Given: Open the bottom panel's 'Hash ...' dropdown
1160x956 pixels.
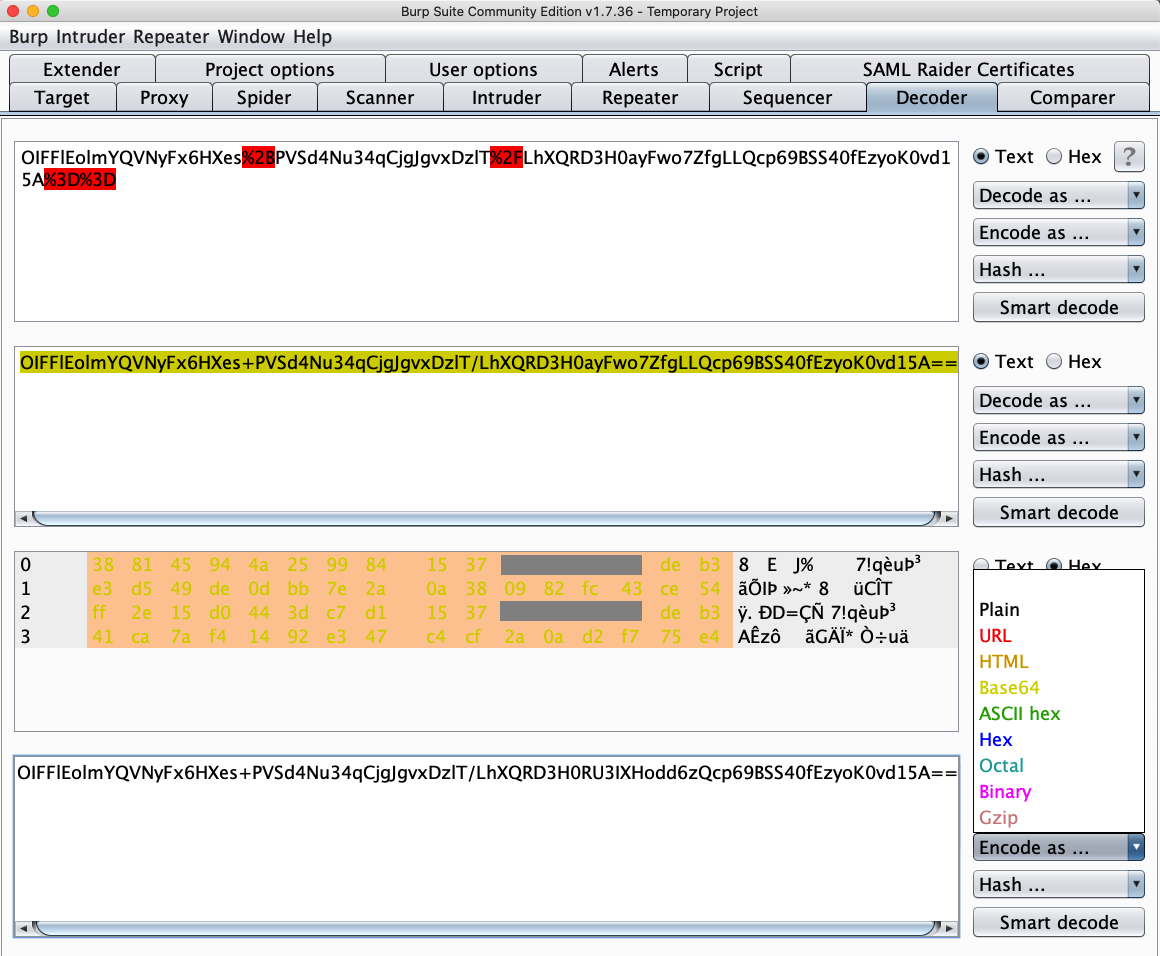Looking at the screenshot, I should click(x=1058, y=885).
